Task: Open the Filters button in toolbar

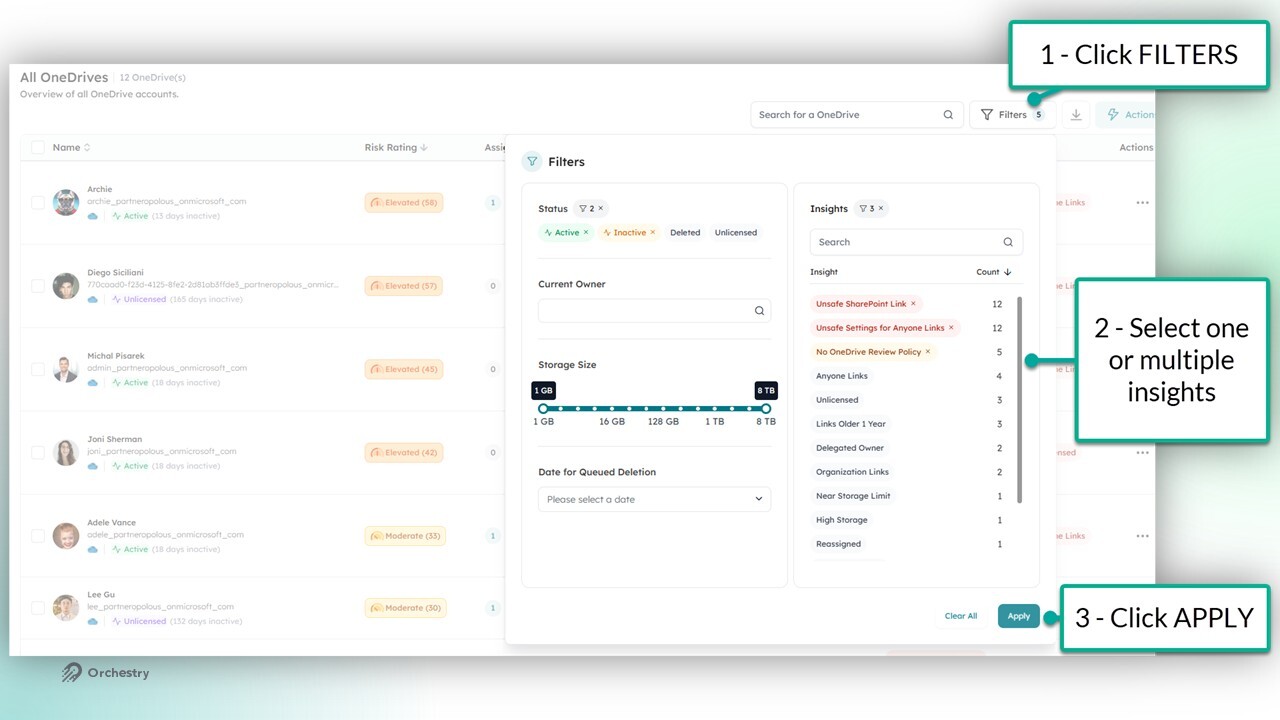Action: pos(1012,115)
